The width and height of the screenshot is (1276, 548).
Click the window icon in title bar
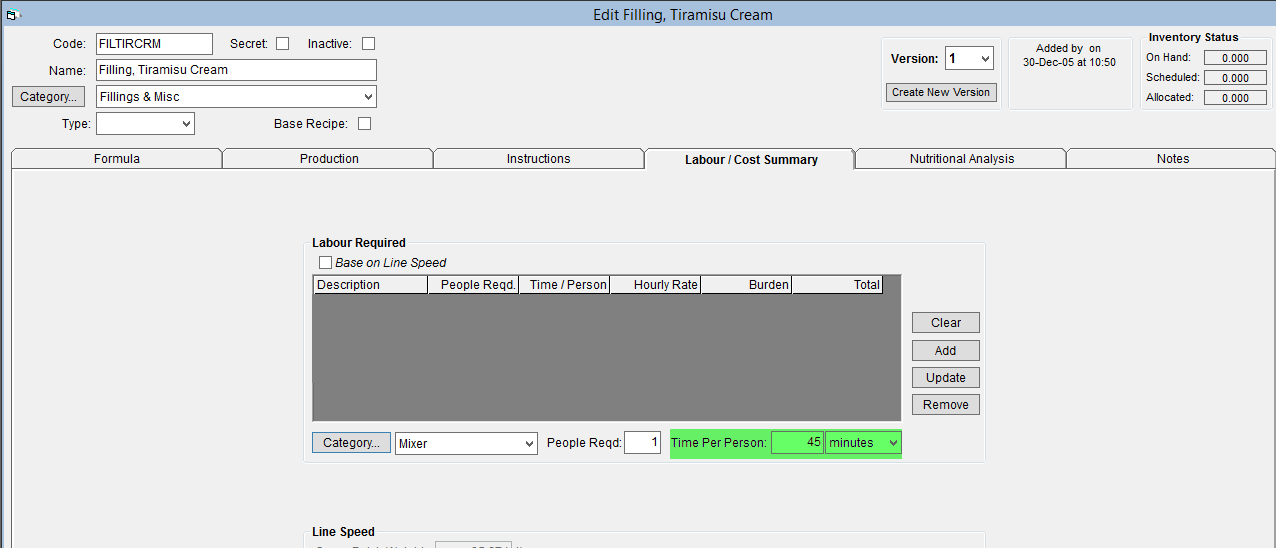[x=12, y=14]
